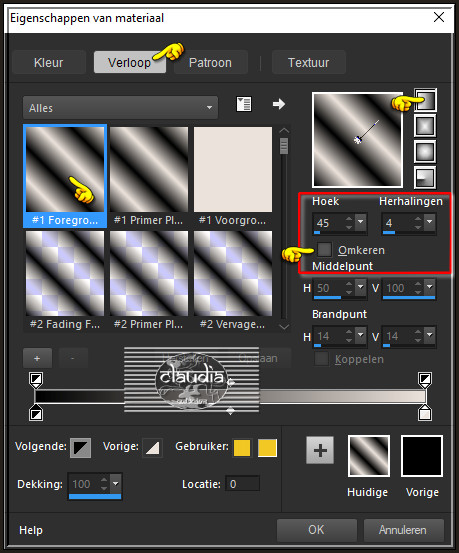Click the white arrow icon beside category list
459x553 pixels.
coord(279,104)
